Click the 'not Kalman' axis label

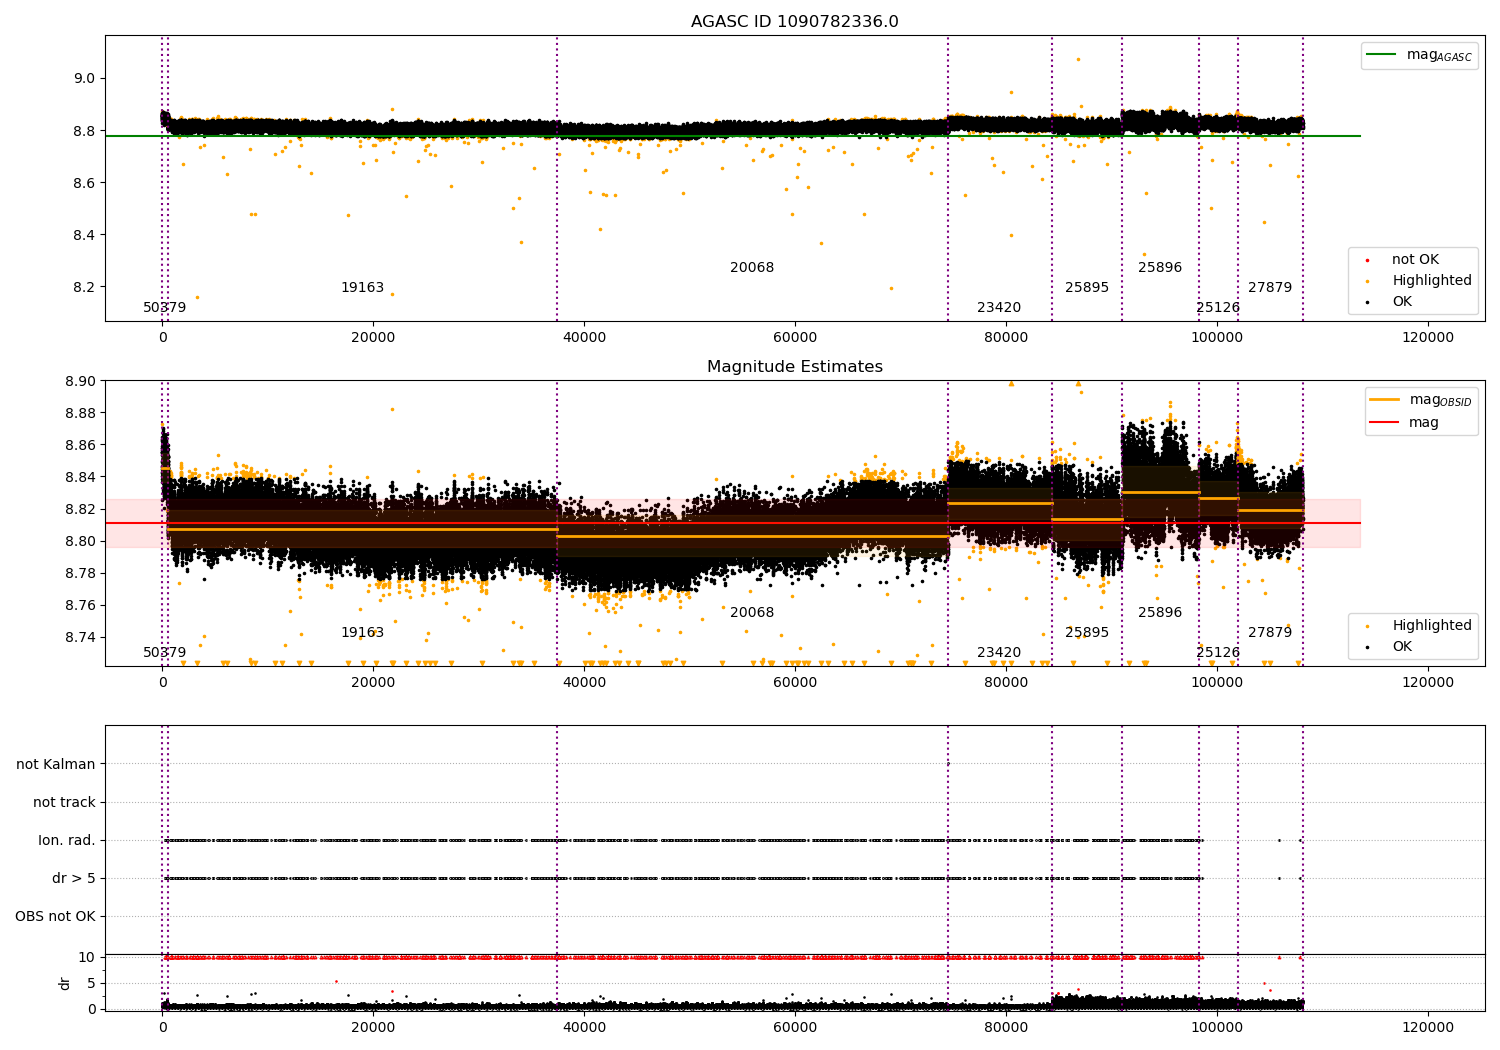[56, 764]
